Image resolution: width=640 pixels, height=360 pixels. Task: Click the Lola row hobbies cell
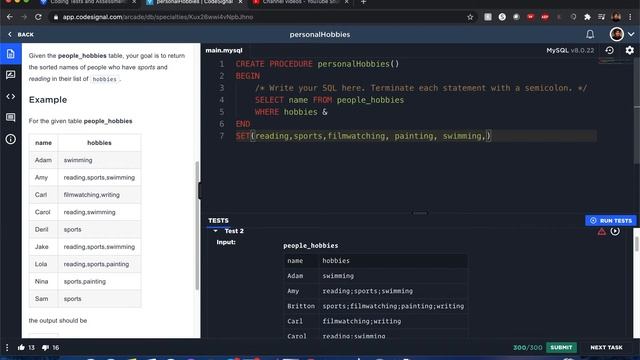(99, 264)
